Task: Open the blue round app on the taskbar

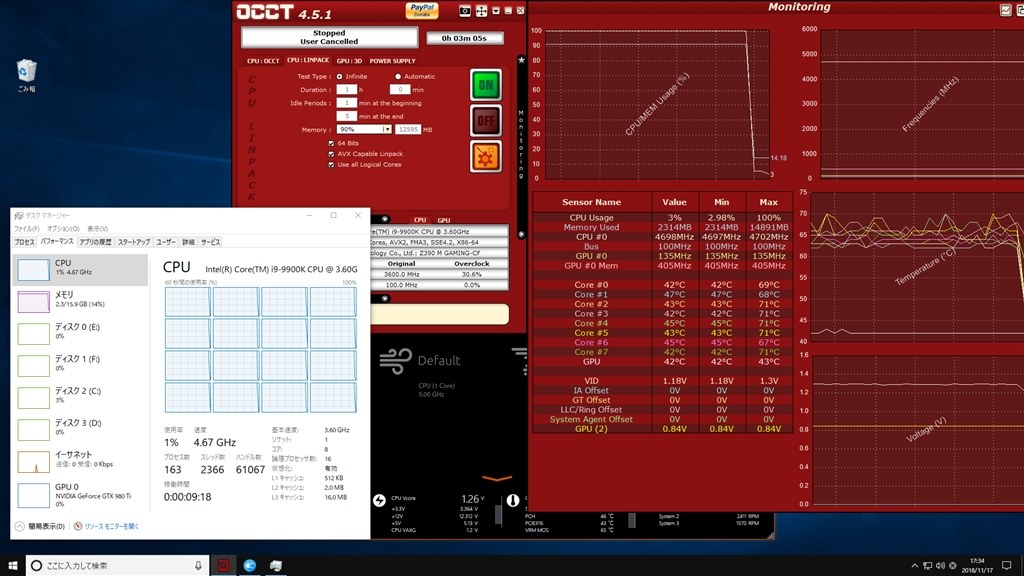Action: (249, 566)
